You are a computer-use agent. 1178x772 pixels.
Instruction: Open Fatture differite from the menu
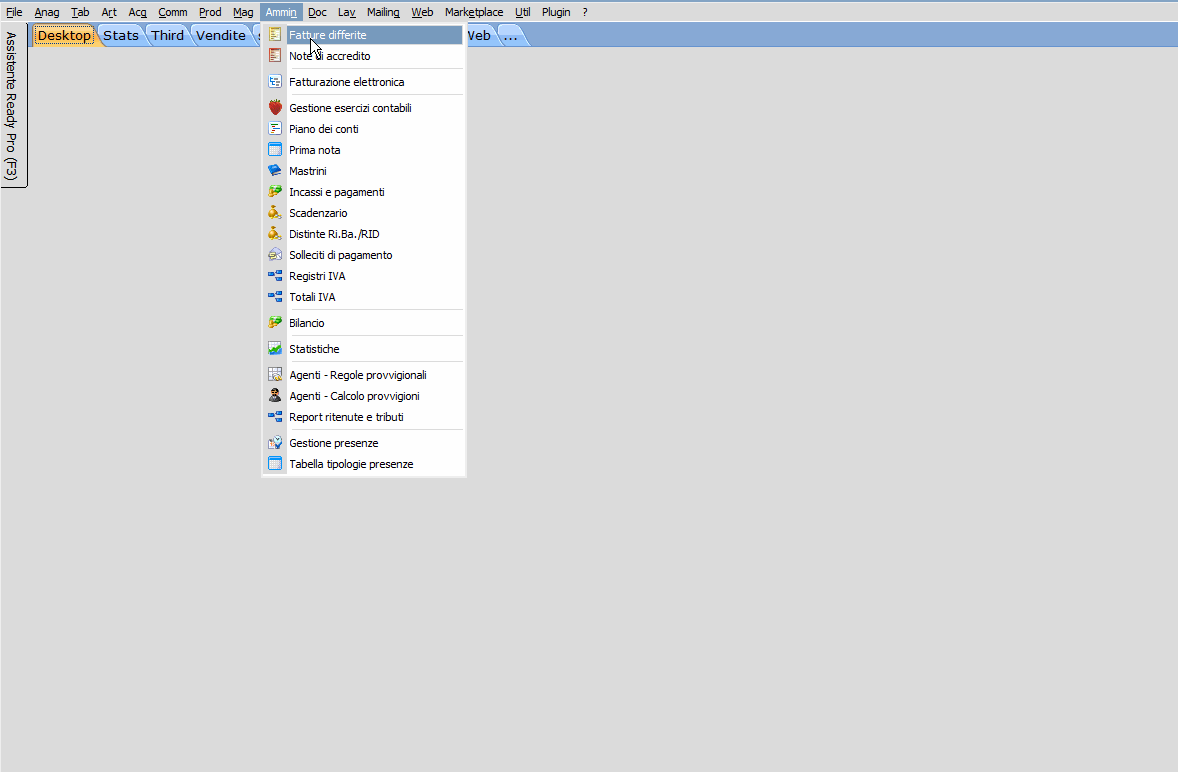(364, 35)
